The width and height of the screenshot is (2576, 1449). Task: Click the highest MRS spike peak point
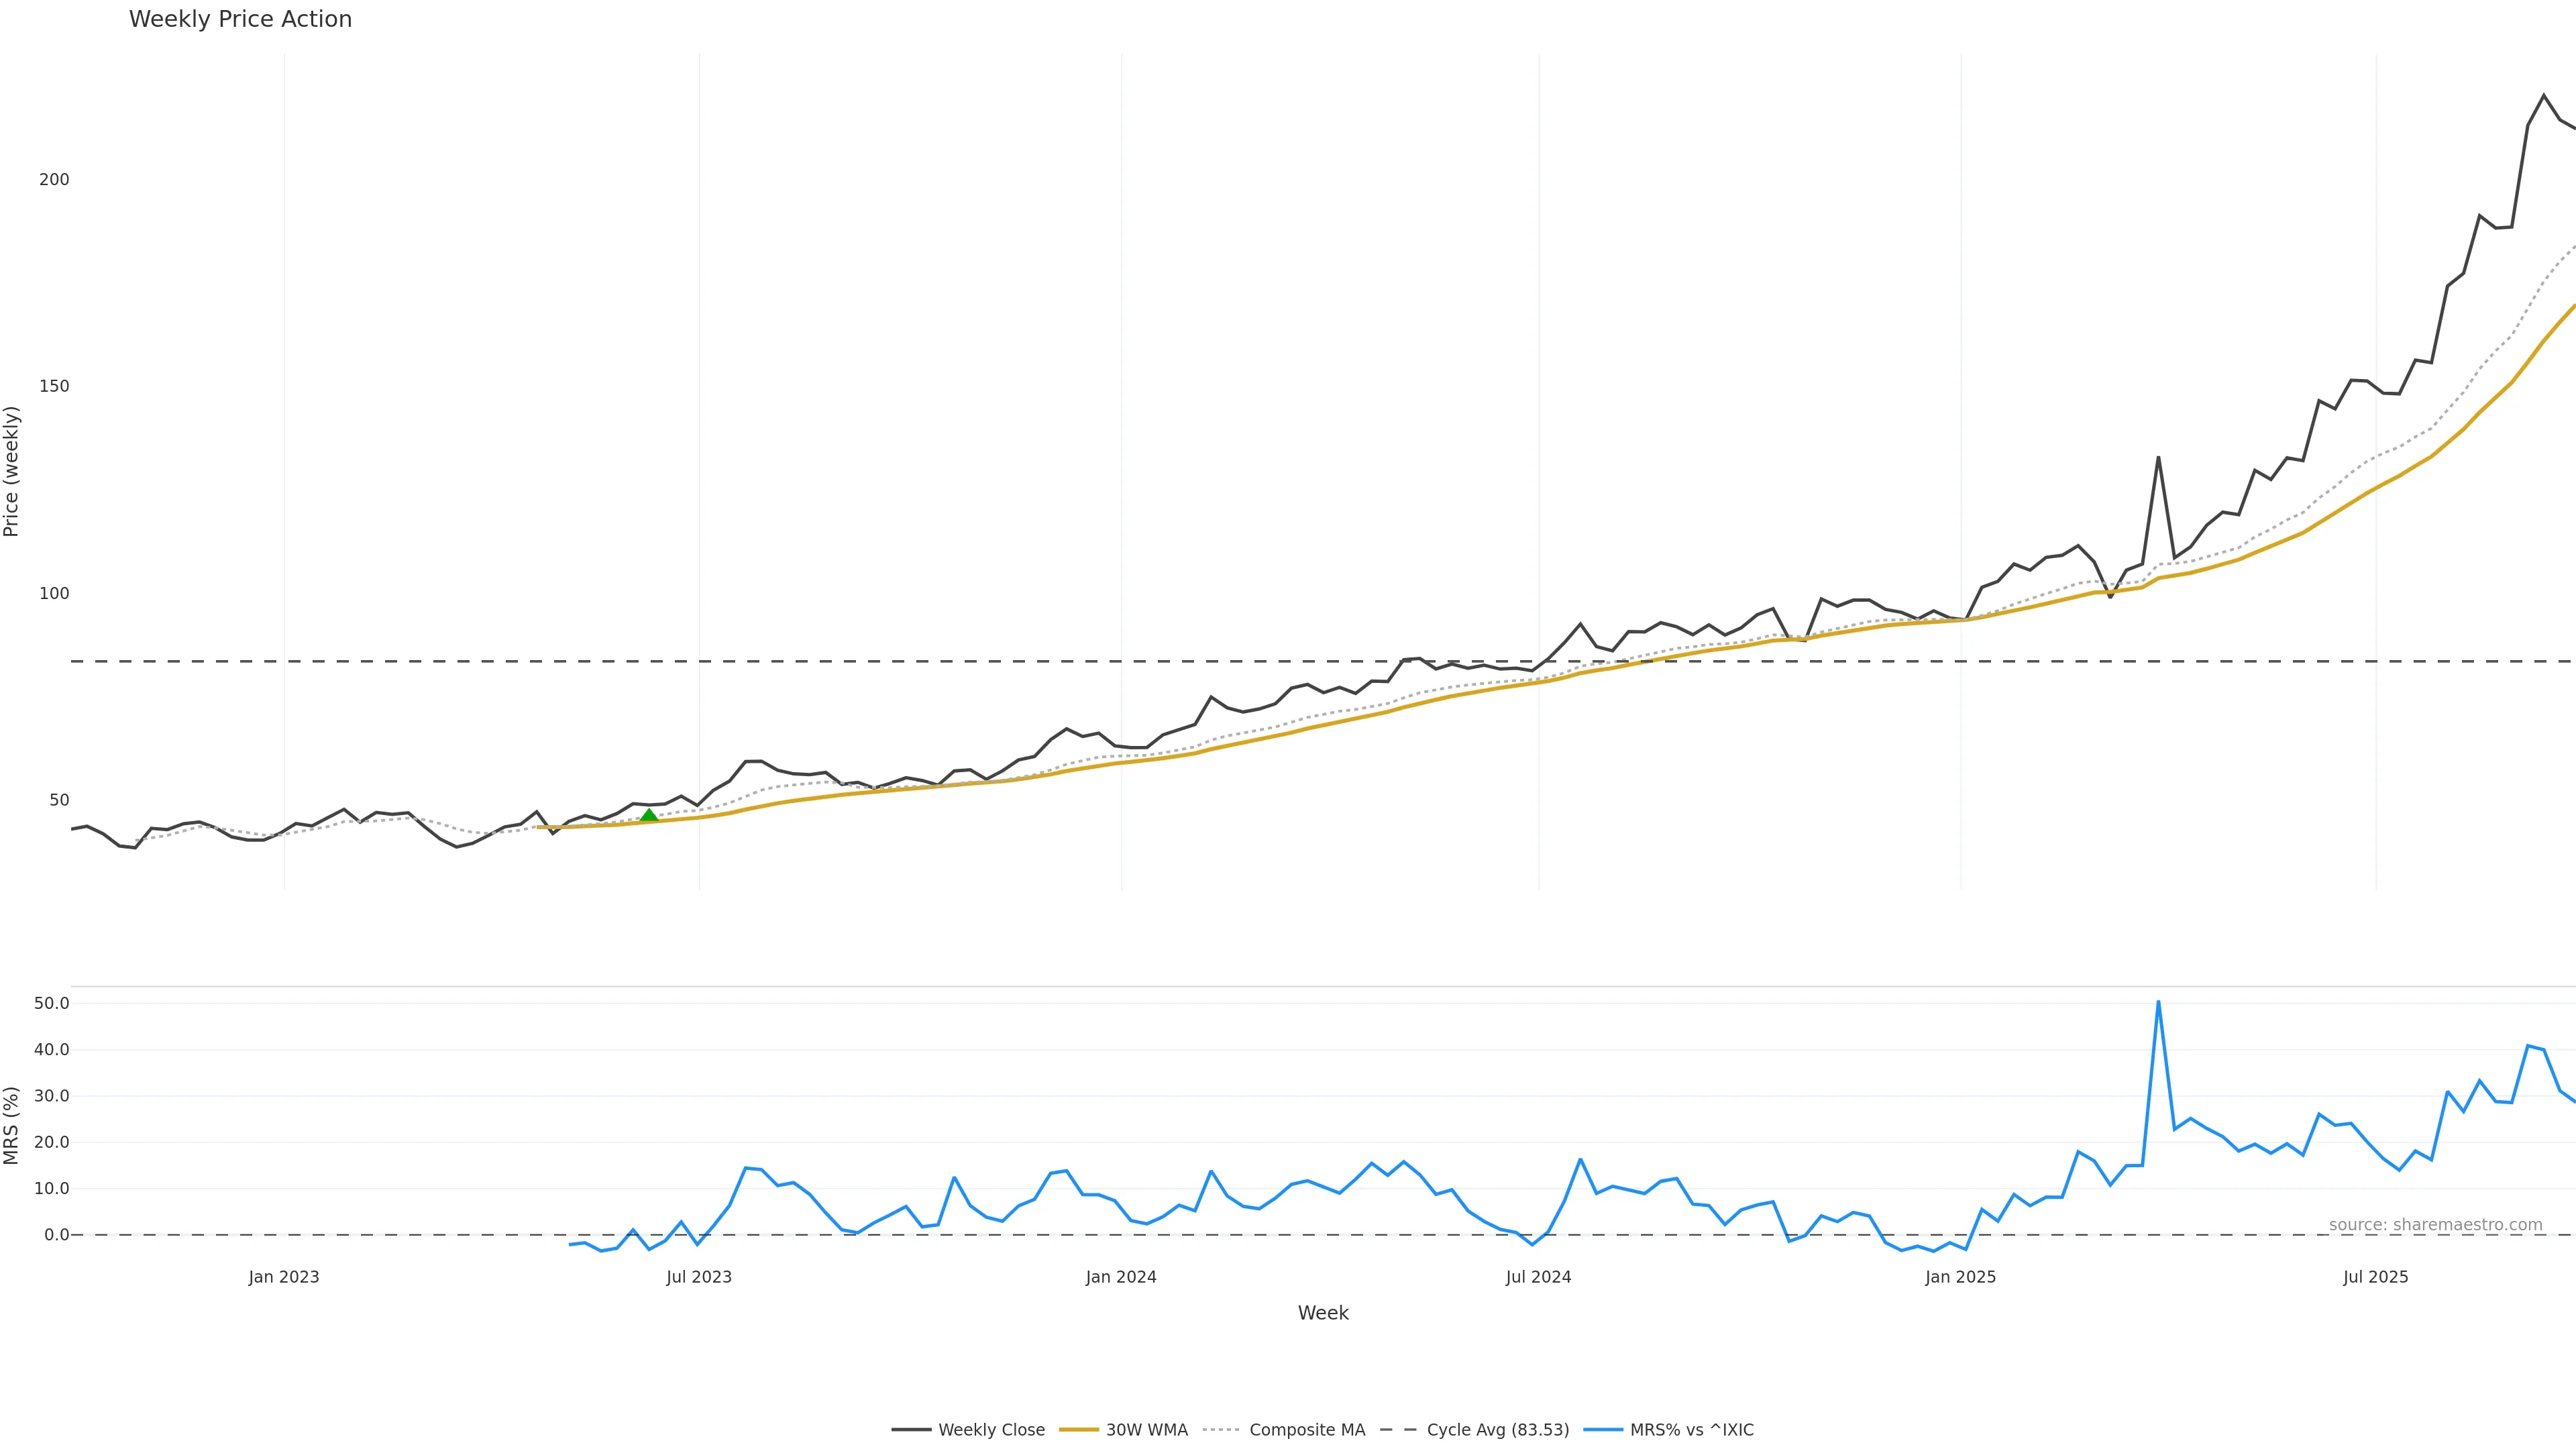pos(2158,1002)
